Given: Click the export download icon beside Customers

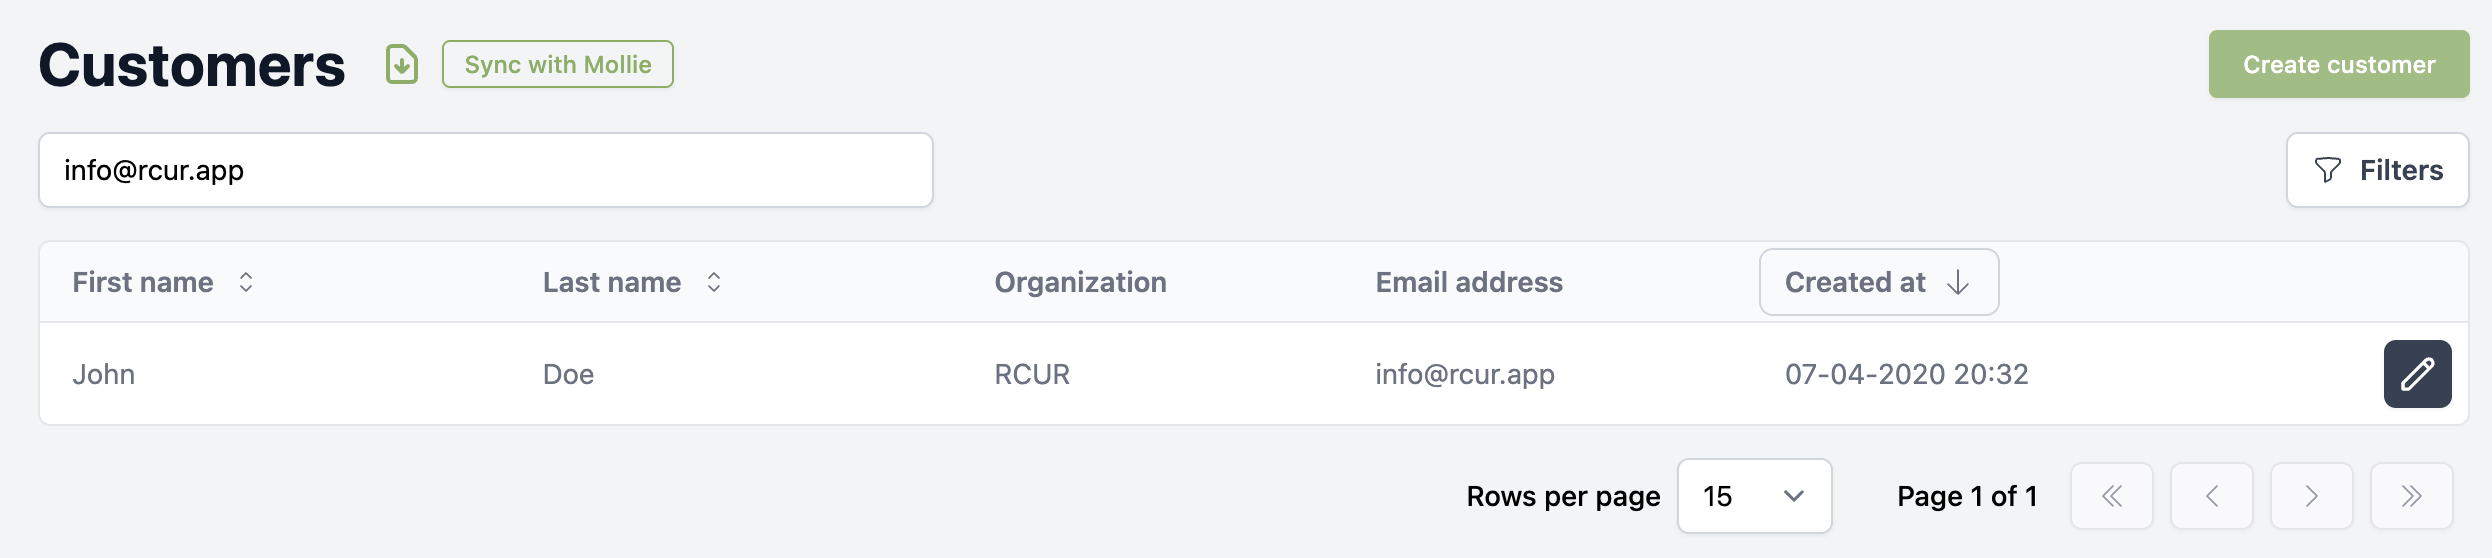Looking at the screenshot, I should [402, 65].
